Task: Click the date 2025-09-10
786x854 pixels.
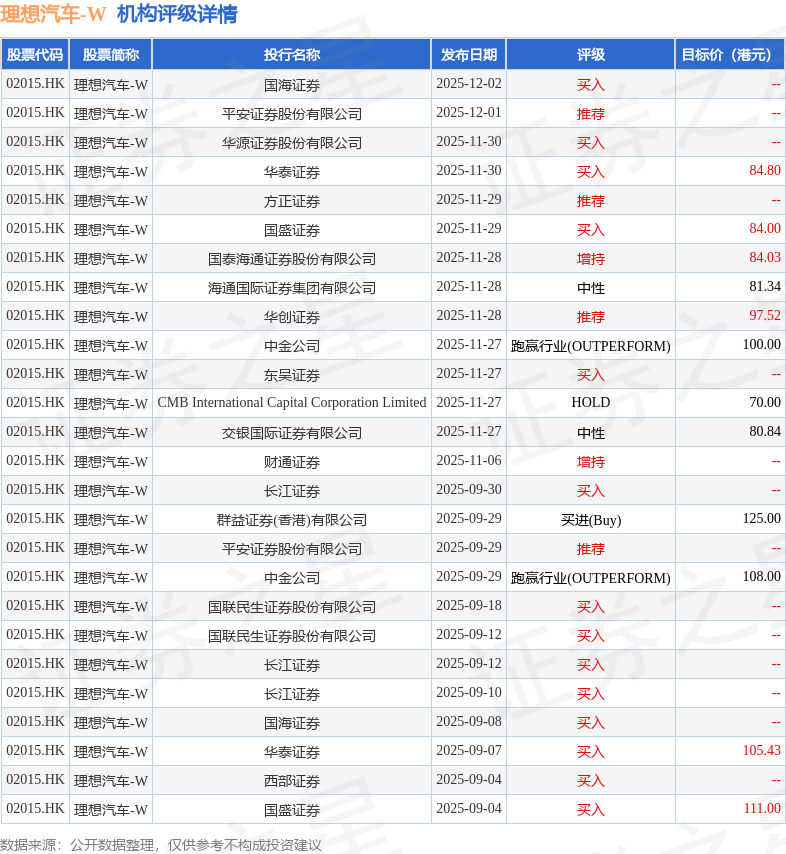Action: tap(468, 692)
